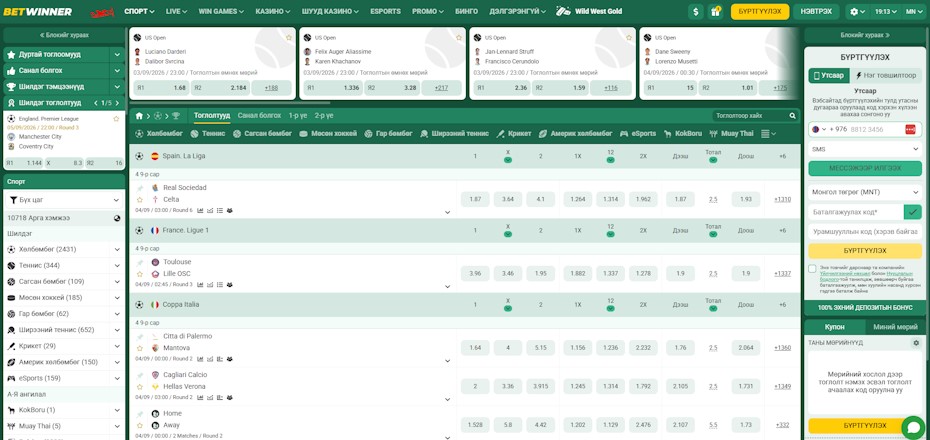The height and width of the screenshot is (440, 930).
Task: Favorite the Felix Auger Aliassime match star
Action: click(x=459, y=37)
